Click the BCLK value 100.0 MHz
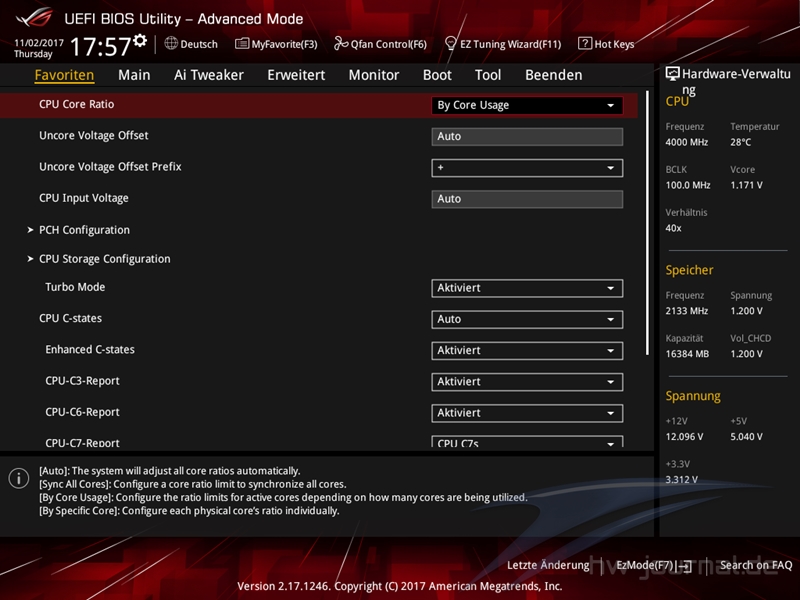Screen dimensions: 800x600 click(688, 185)
